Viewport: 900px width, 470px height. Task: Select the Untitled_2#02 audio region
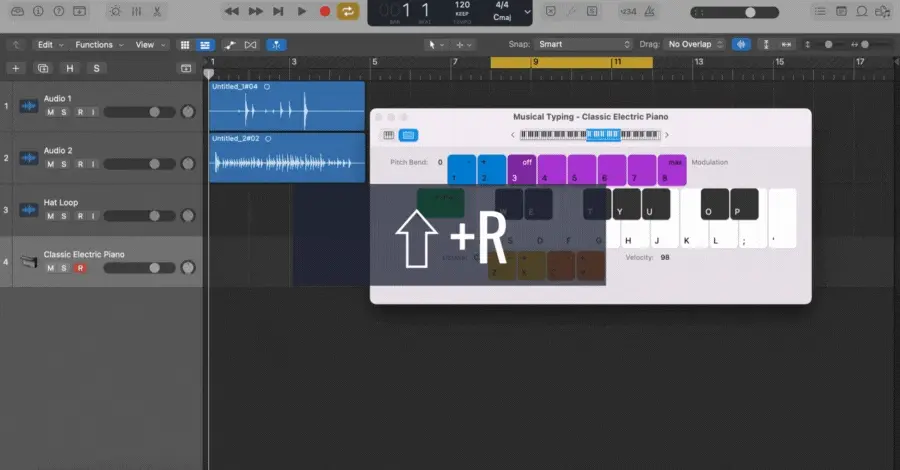pyautogui.click(x=287, y=158)
